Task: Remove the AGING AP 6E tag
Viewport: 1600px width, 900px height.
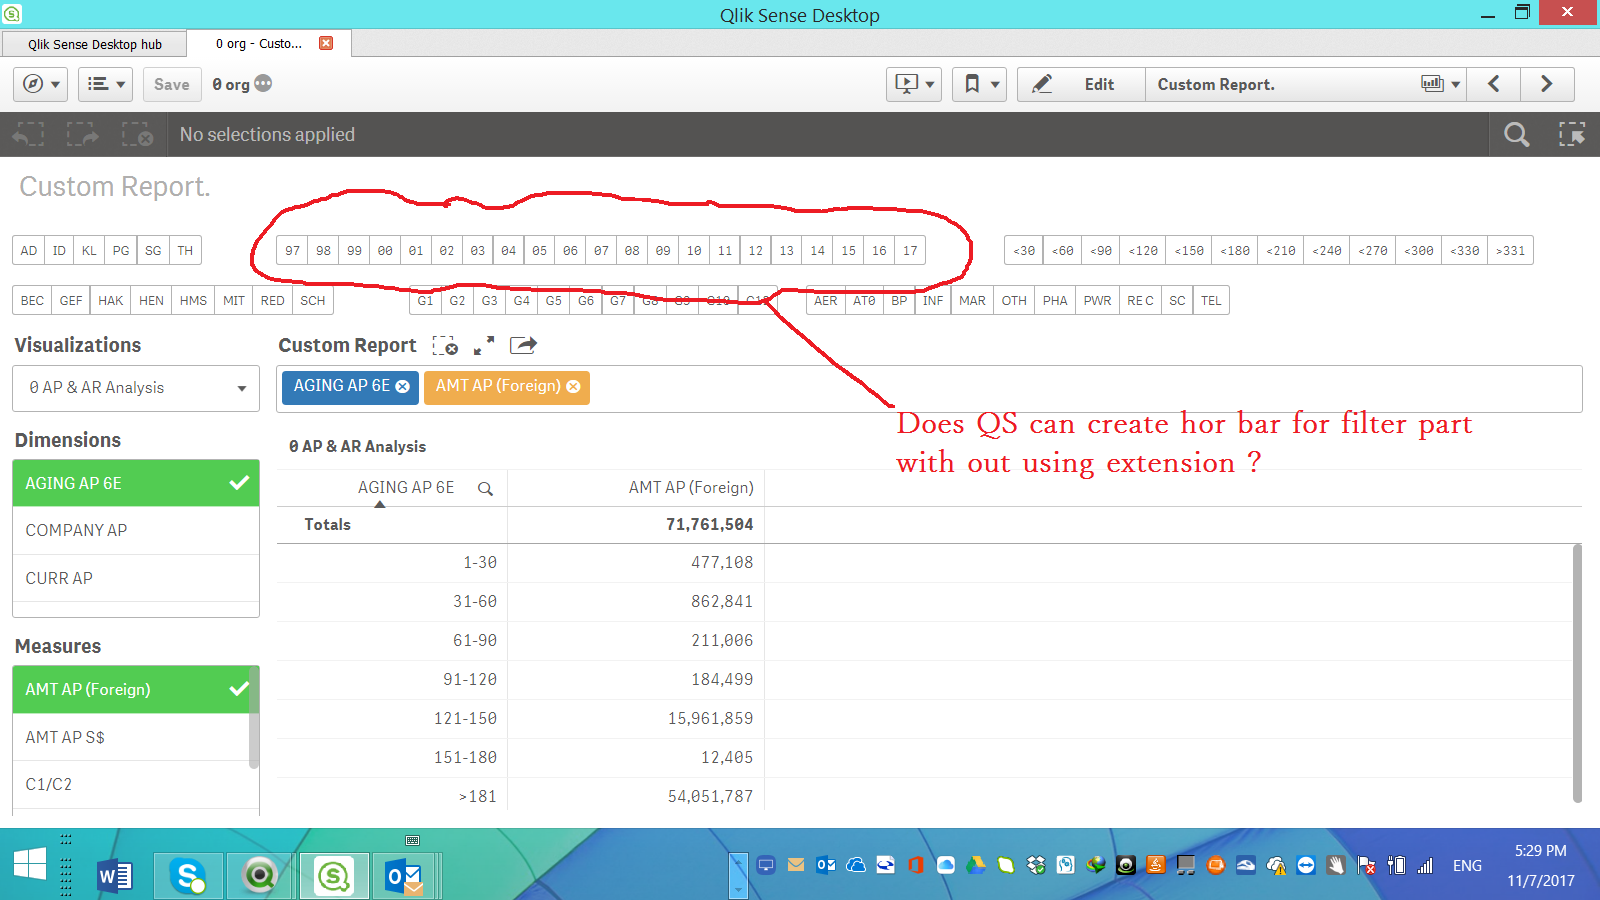Action: [x=403, y=387]
